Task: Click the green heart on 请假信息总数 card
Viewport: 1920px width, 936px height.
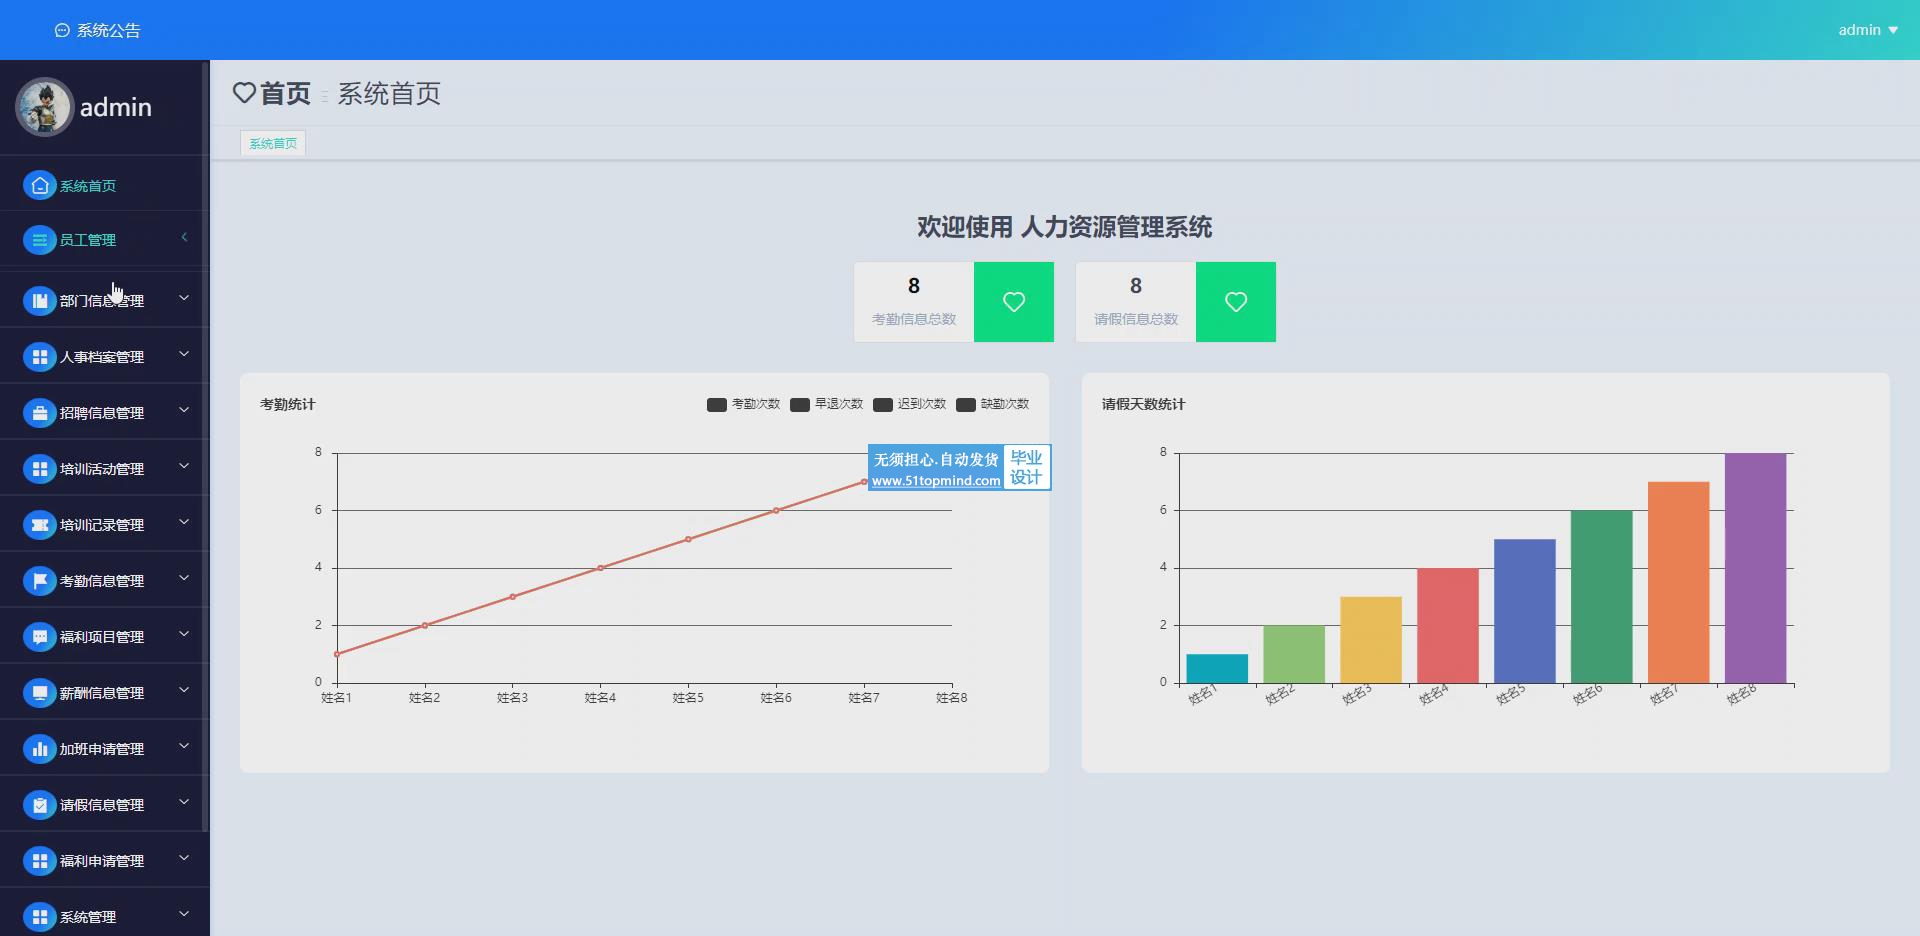Action: [1236, 302]
